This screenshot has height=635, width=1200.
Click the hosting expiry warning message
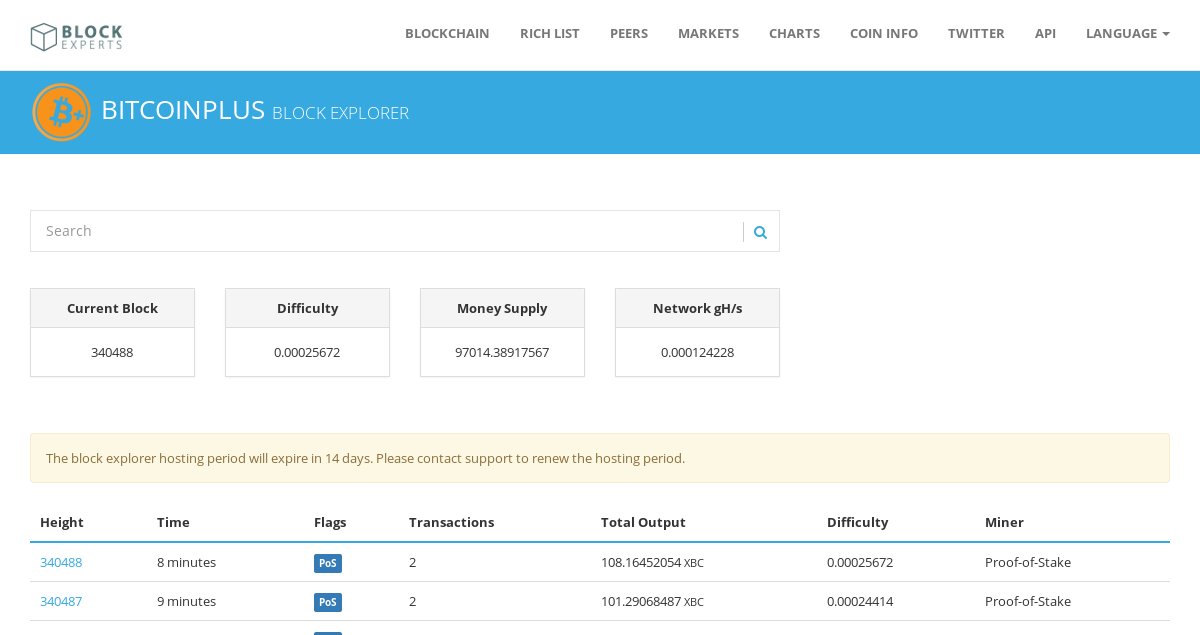(600, 458)
